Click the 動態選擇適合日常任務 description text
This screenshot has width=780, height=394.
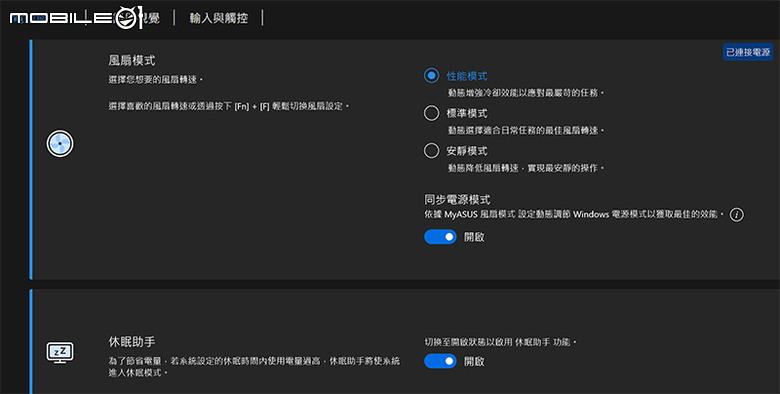(x=526, y=130)
